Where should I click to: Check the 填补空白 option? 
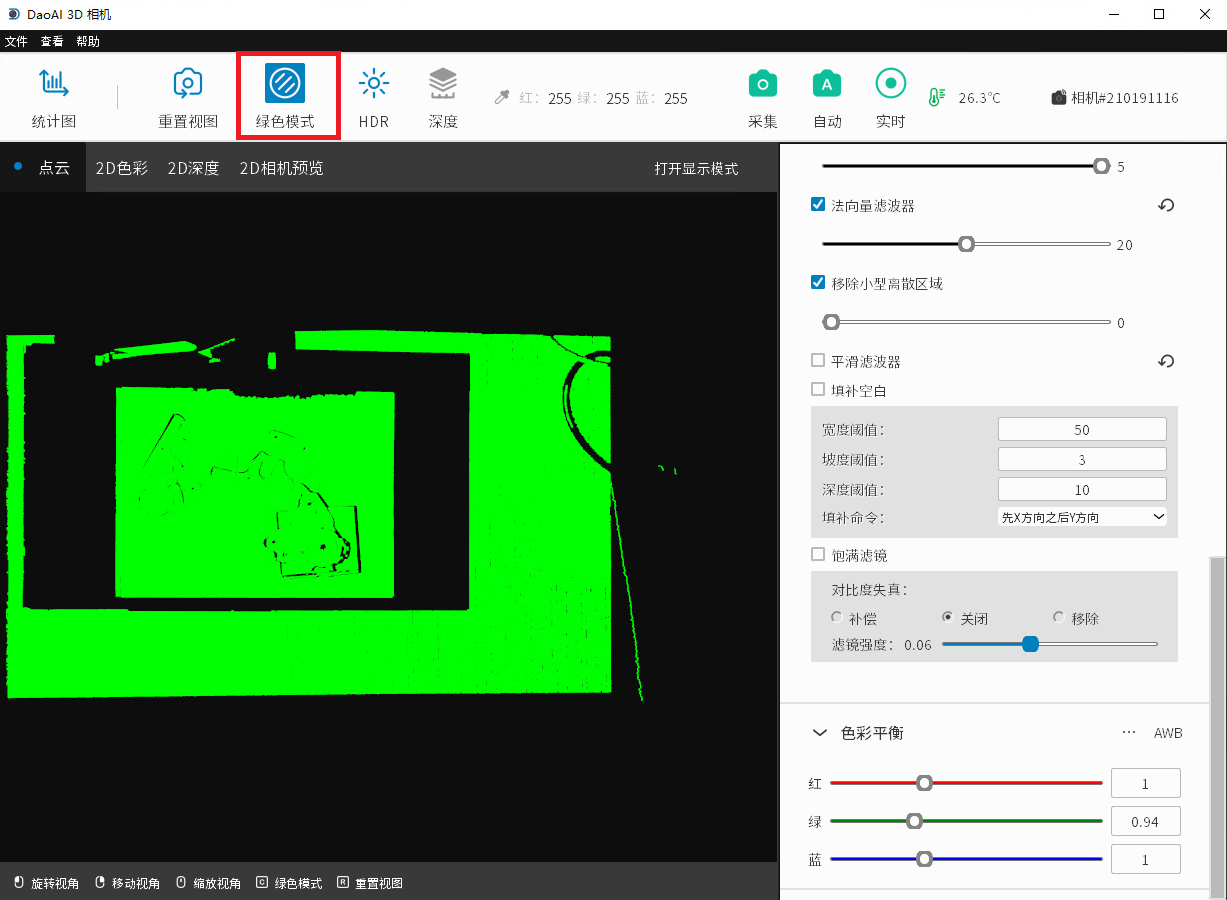(x=818, y=390)
